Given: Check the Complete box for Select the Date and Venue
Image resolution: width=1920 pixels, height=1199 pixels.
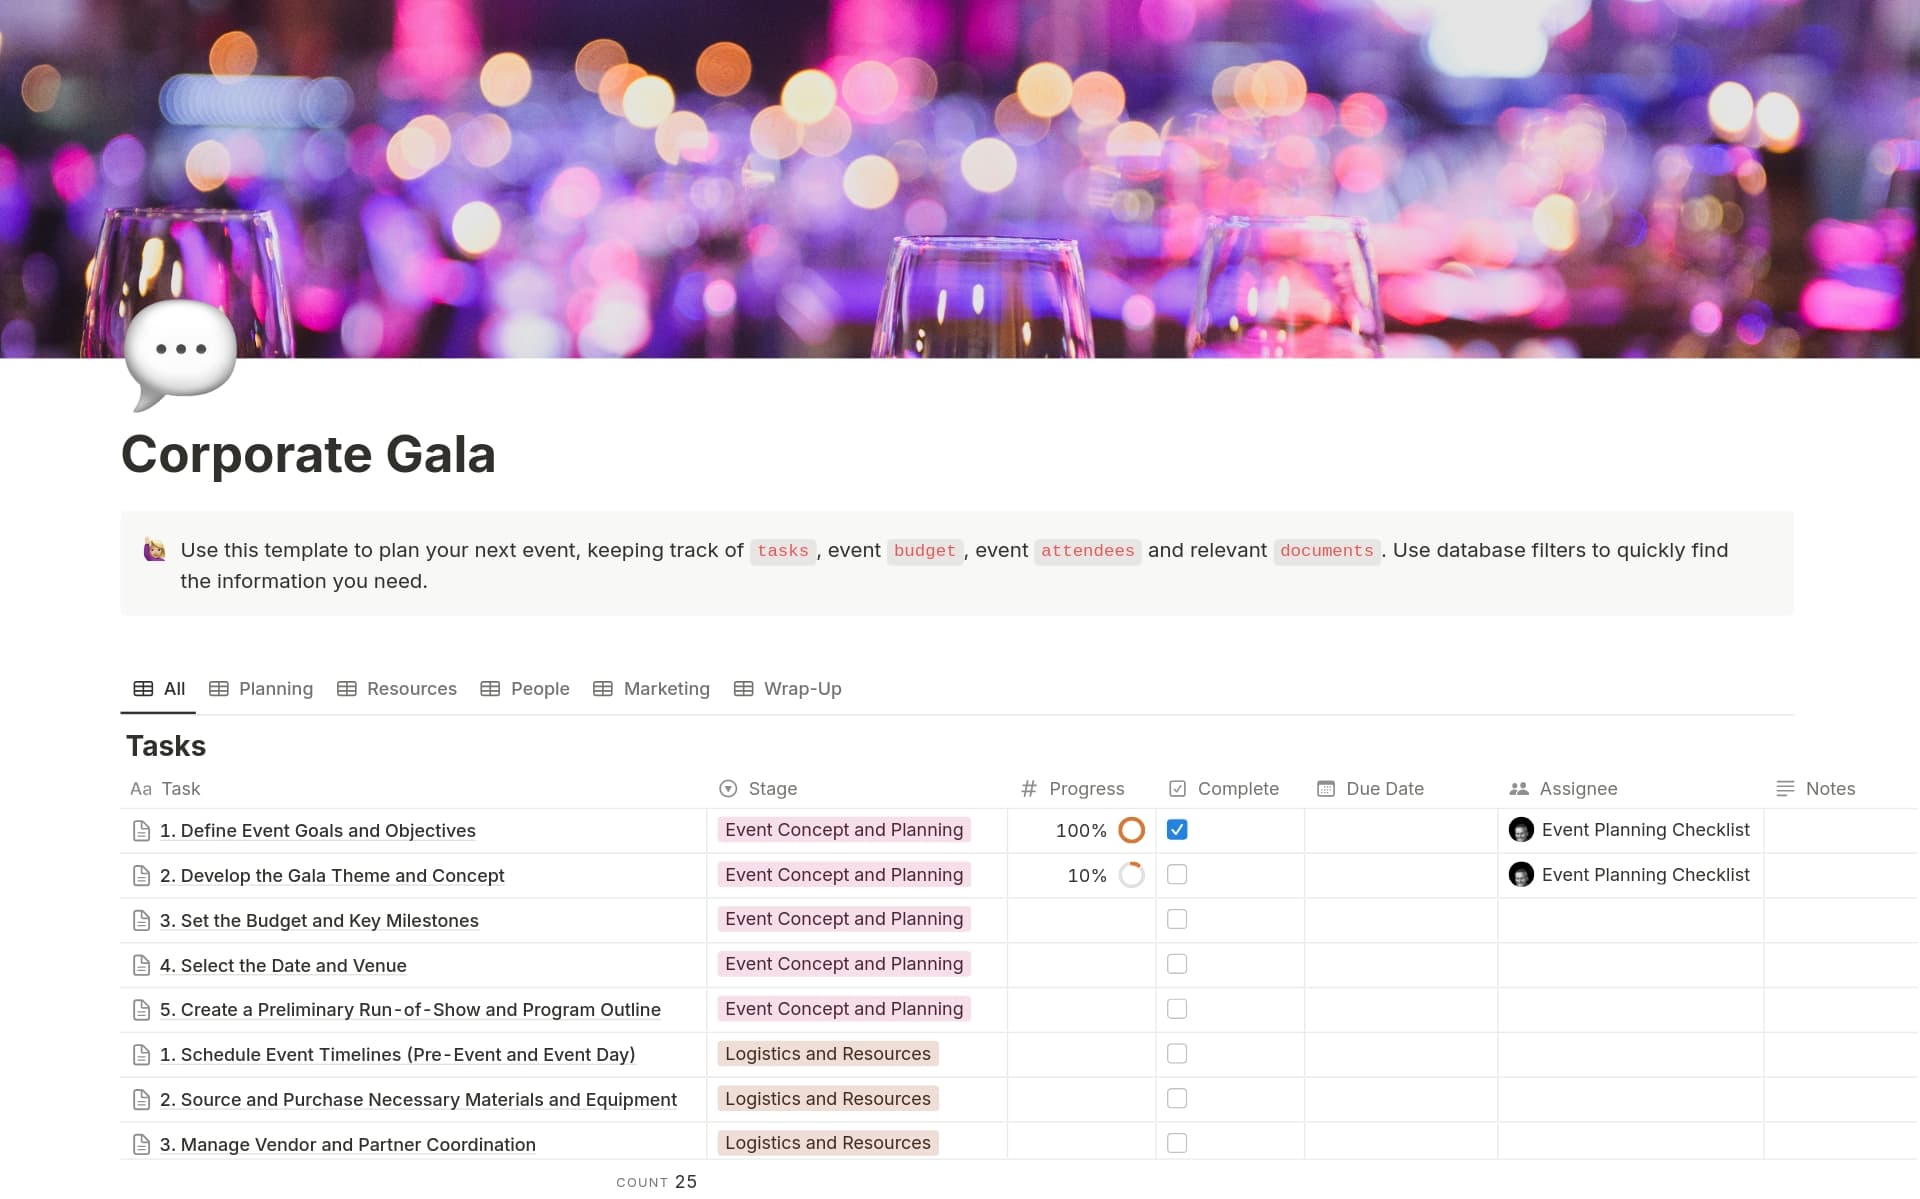Looking at the screenshot, I should tap(1177, 964).
